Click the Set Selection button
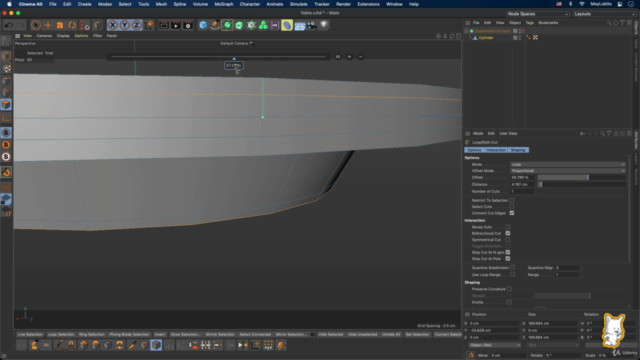 point(417,335)
